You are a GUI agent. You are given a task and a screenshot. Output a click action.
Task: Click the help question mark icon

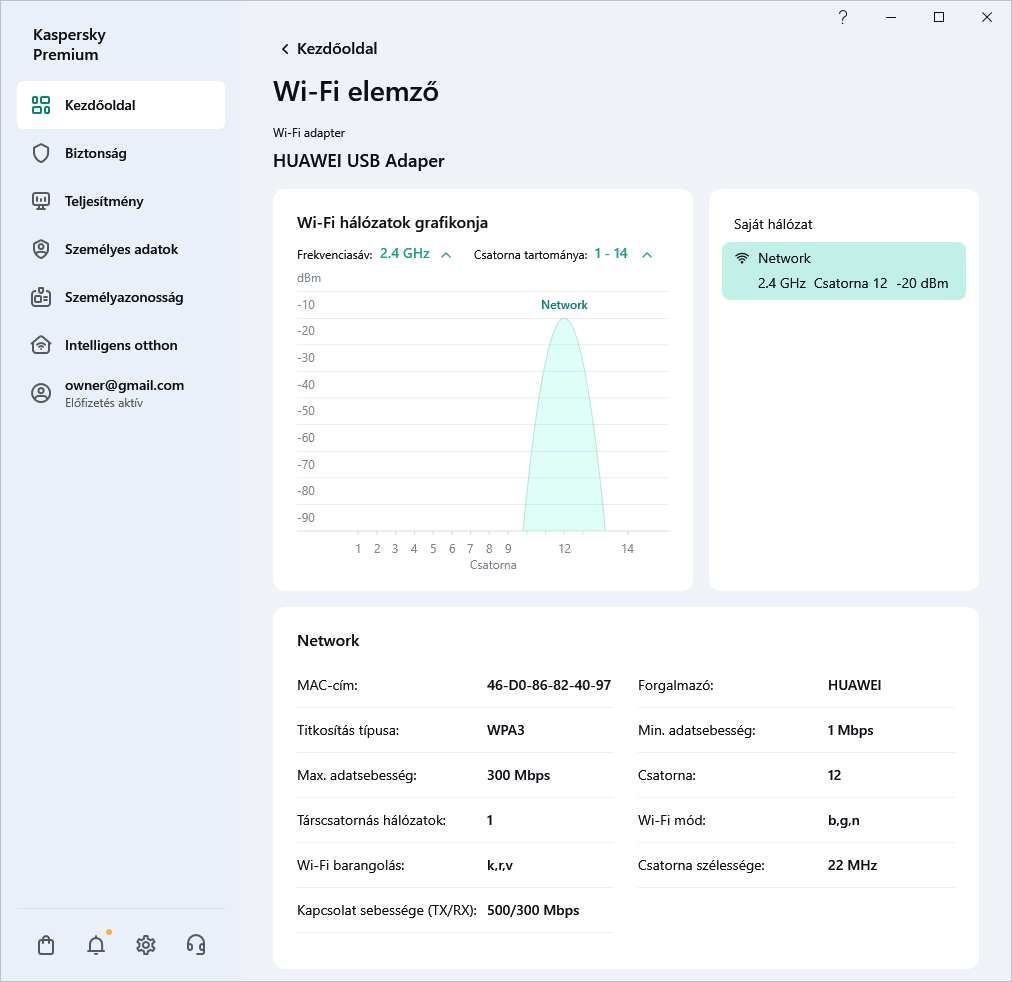[x=843, y=17]
